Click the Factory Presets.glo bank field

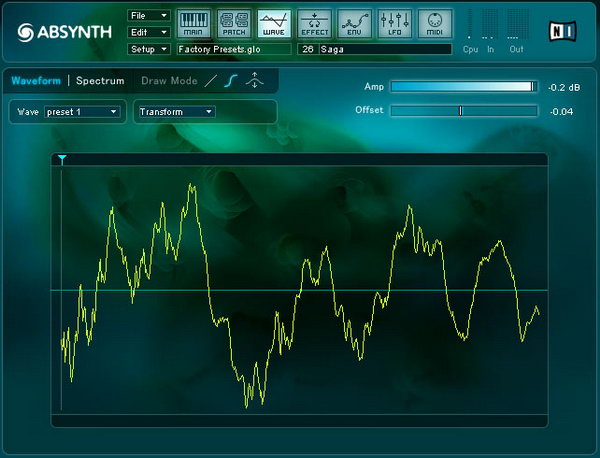[x=234, y=49]
